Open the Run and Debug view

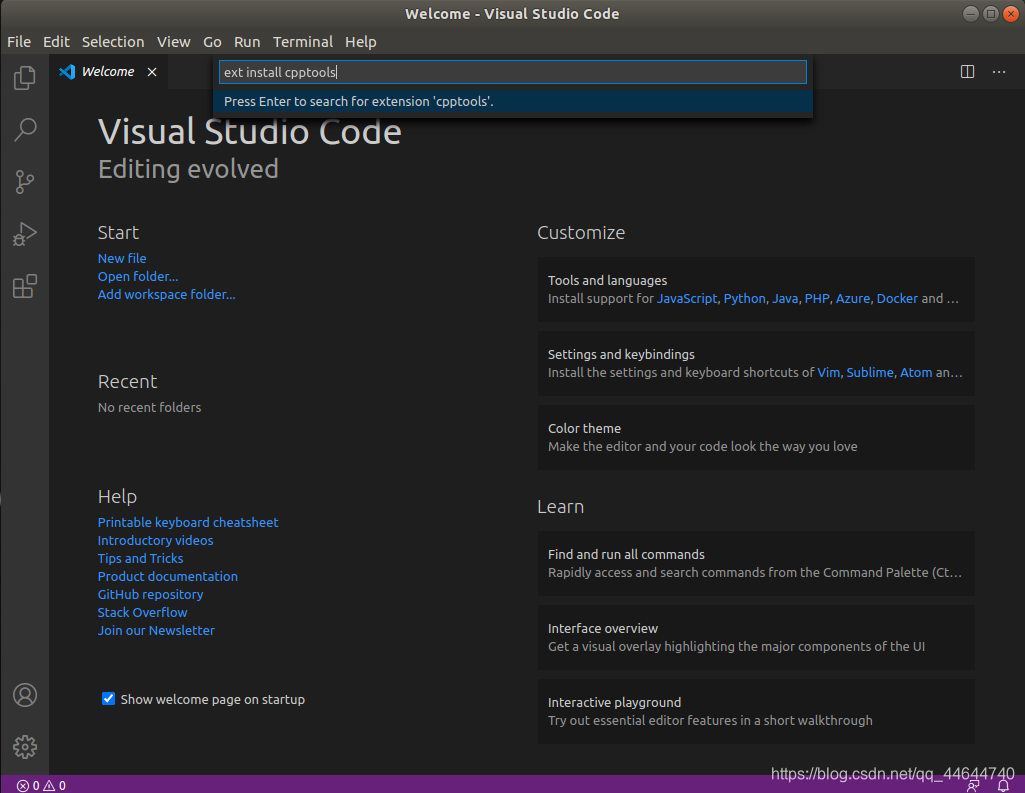point(25,234)
